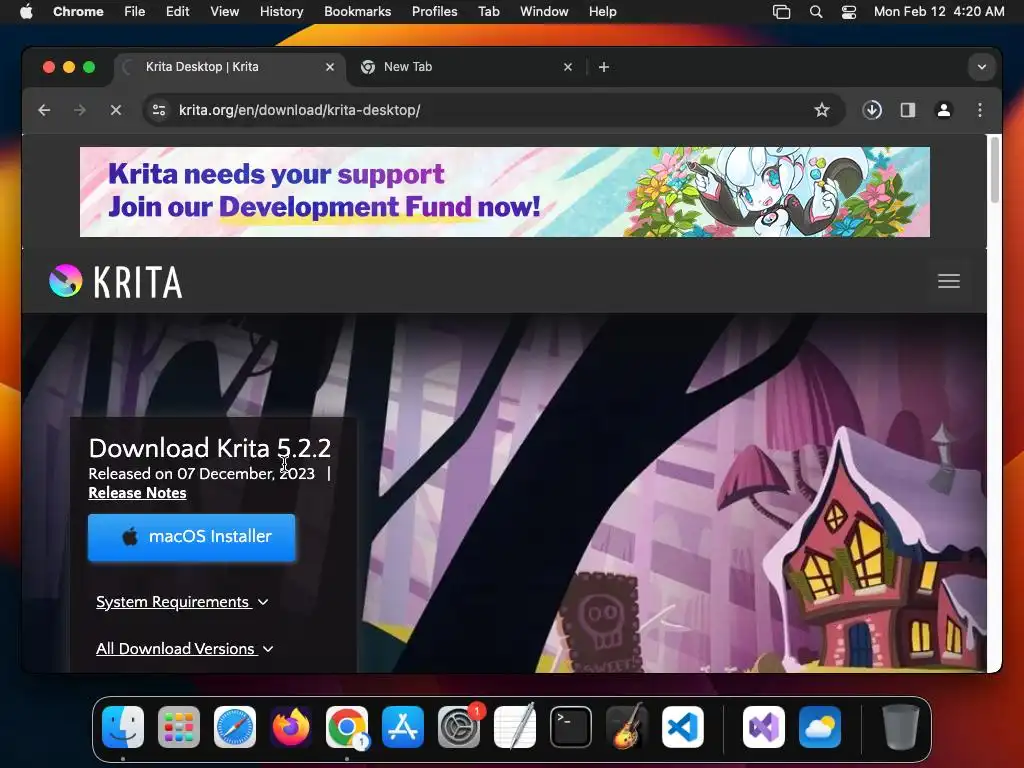
Task: Open the Profiles menu
Action: [x=434, y=12]
